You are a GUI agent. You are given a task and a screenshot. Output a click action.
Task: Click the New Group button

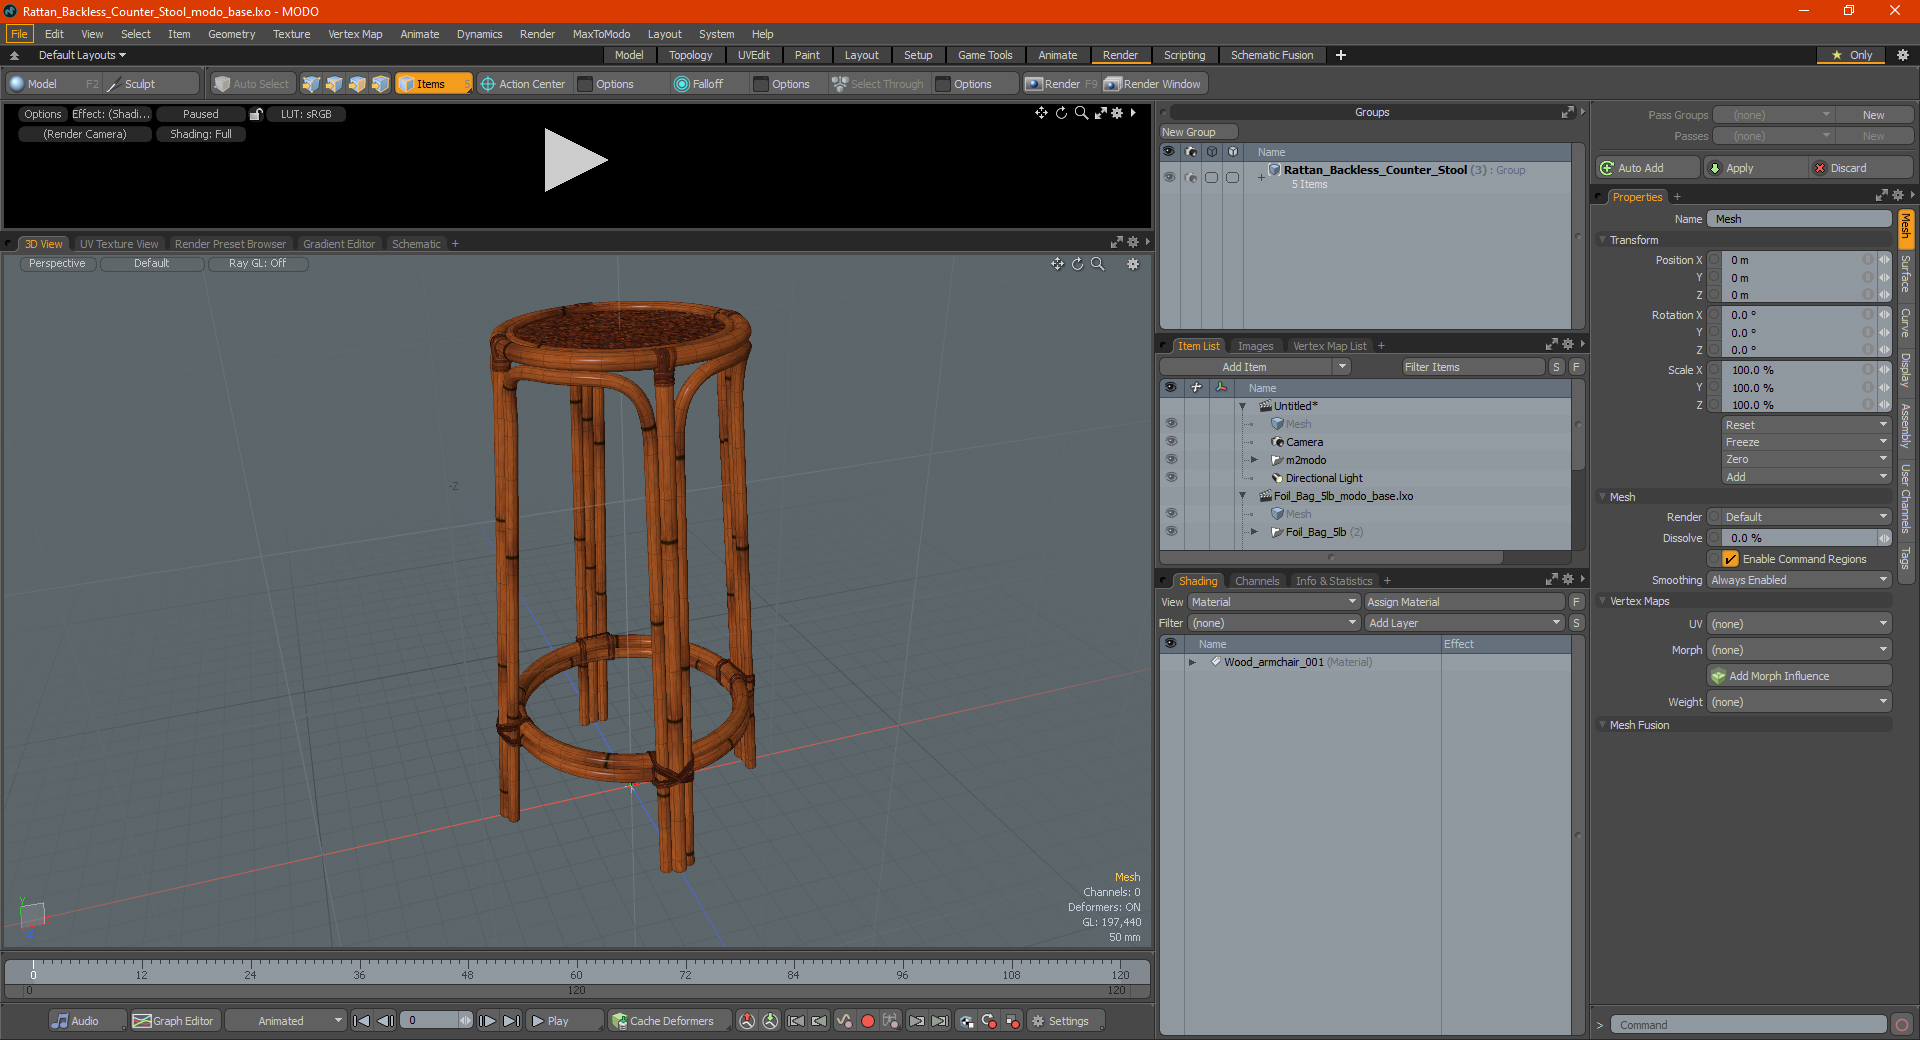pos(1198,132)
